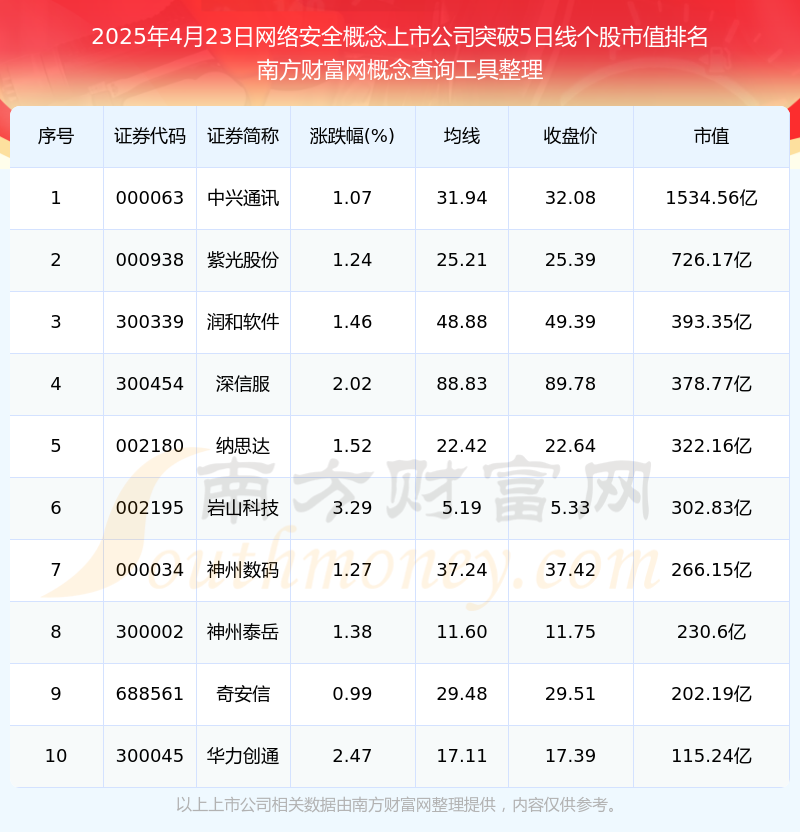Screen dimensions: 800x832
Task: Select stock name 润和软件
Action: (243, 322)
